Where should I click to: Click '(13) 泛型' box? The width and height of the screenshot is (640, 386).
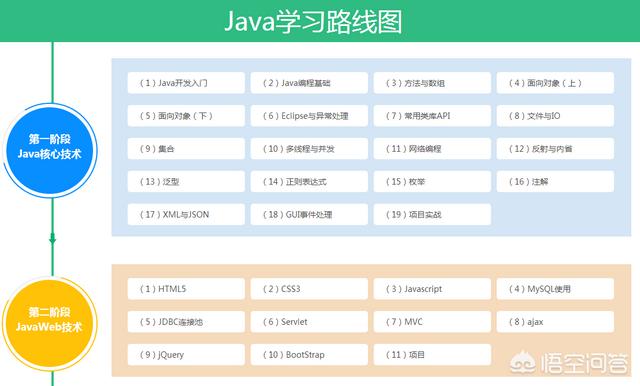click(186, 182)
